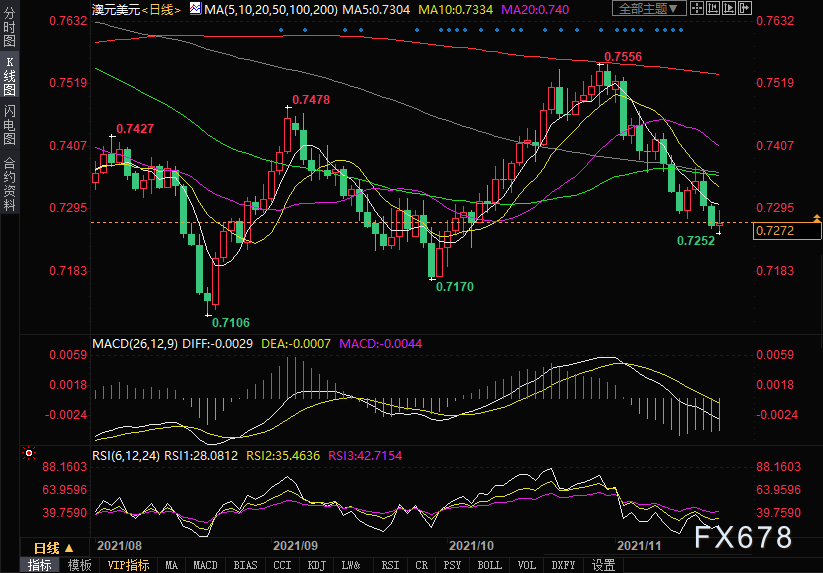
Task: Click the shift-chart-left axis icon
Action: (713, 8)
